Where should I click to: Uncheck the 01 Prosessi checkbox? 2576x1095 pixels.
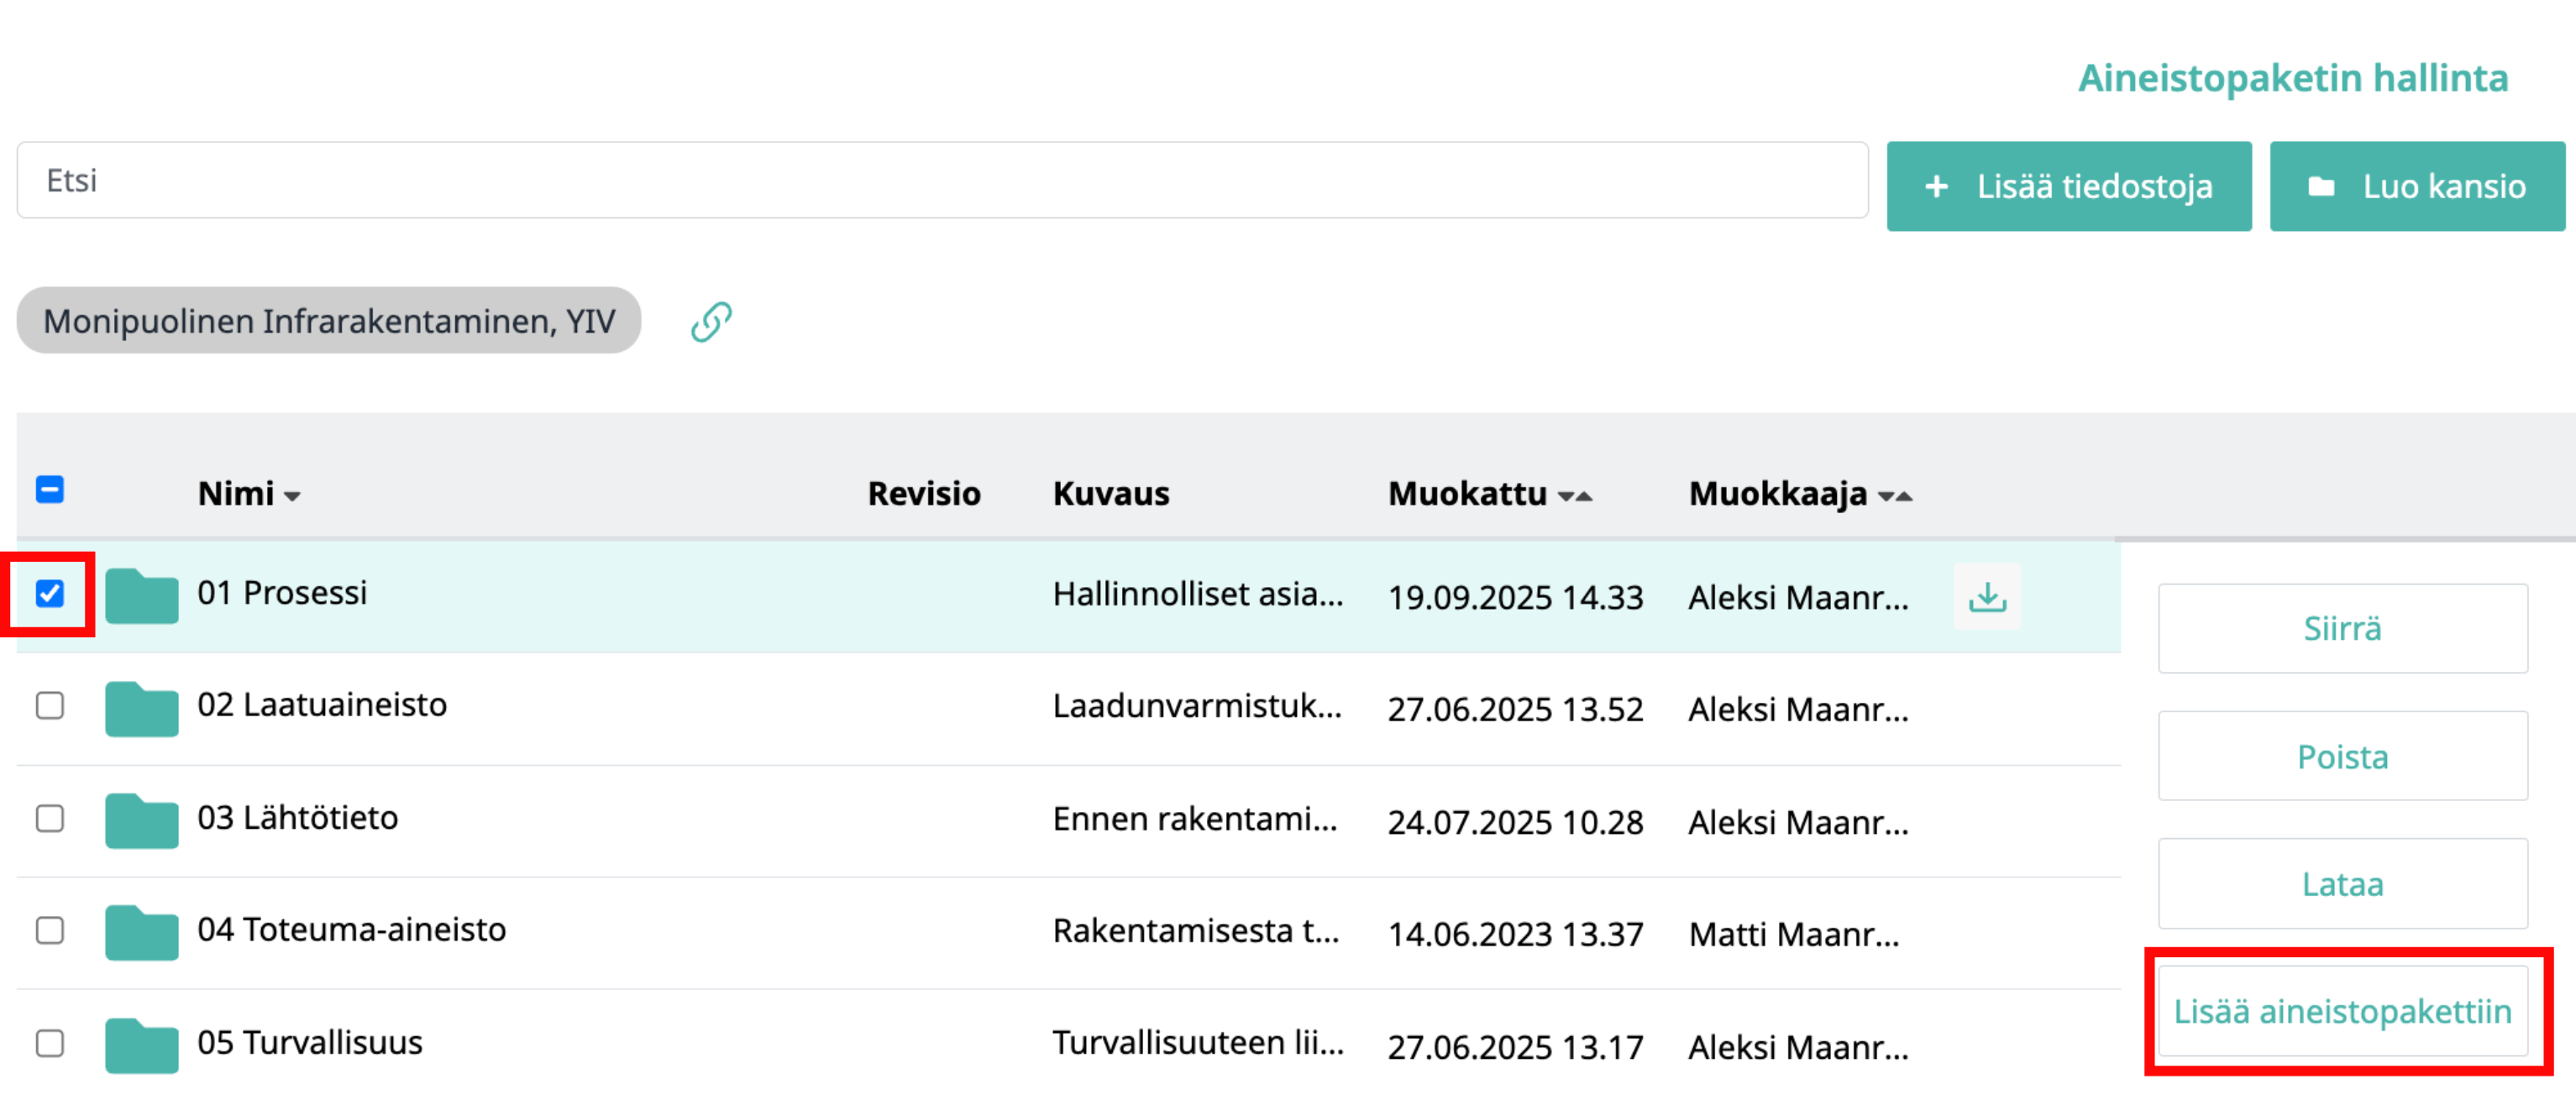coord(50,594)
